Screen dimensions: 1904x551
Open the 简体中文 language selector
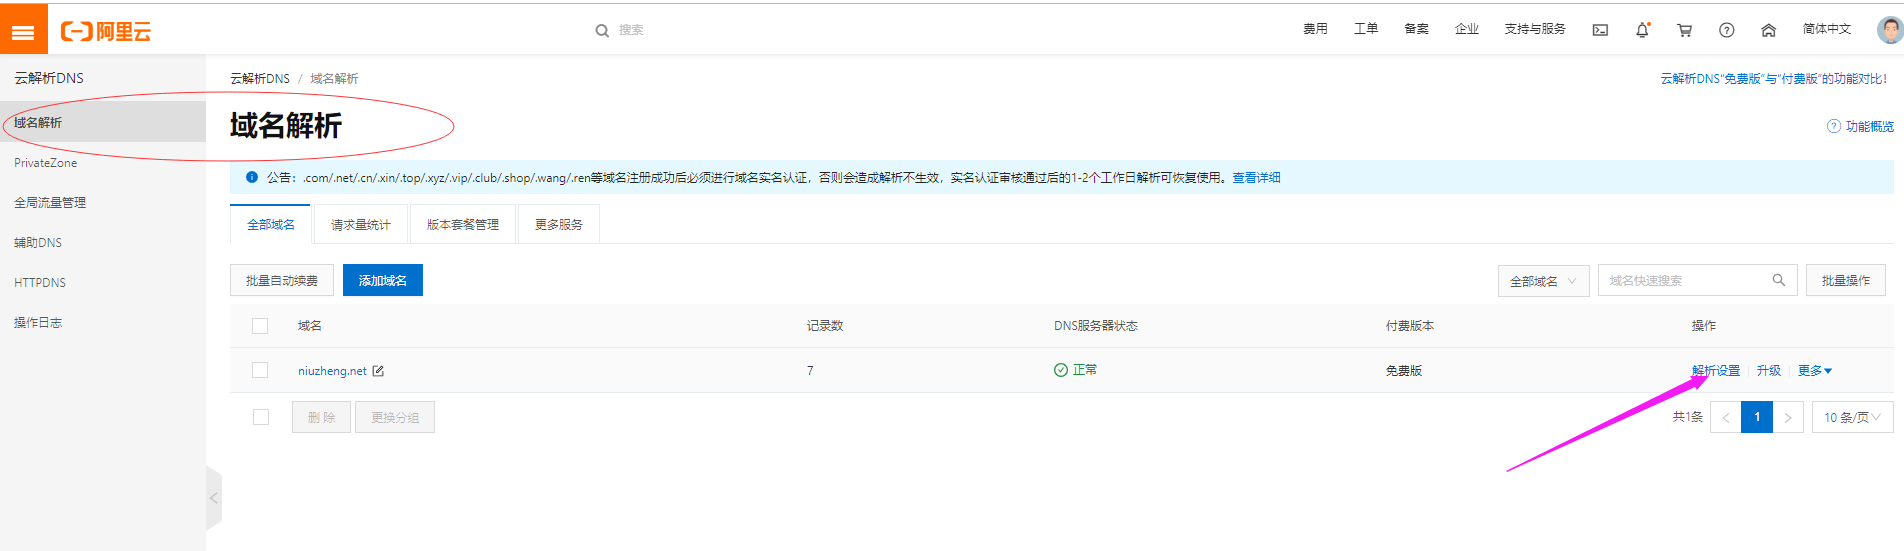point(1826,29)
